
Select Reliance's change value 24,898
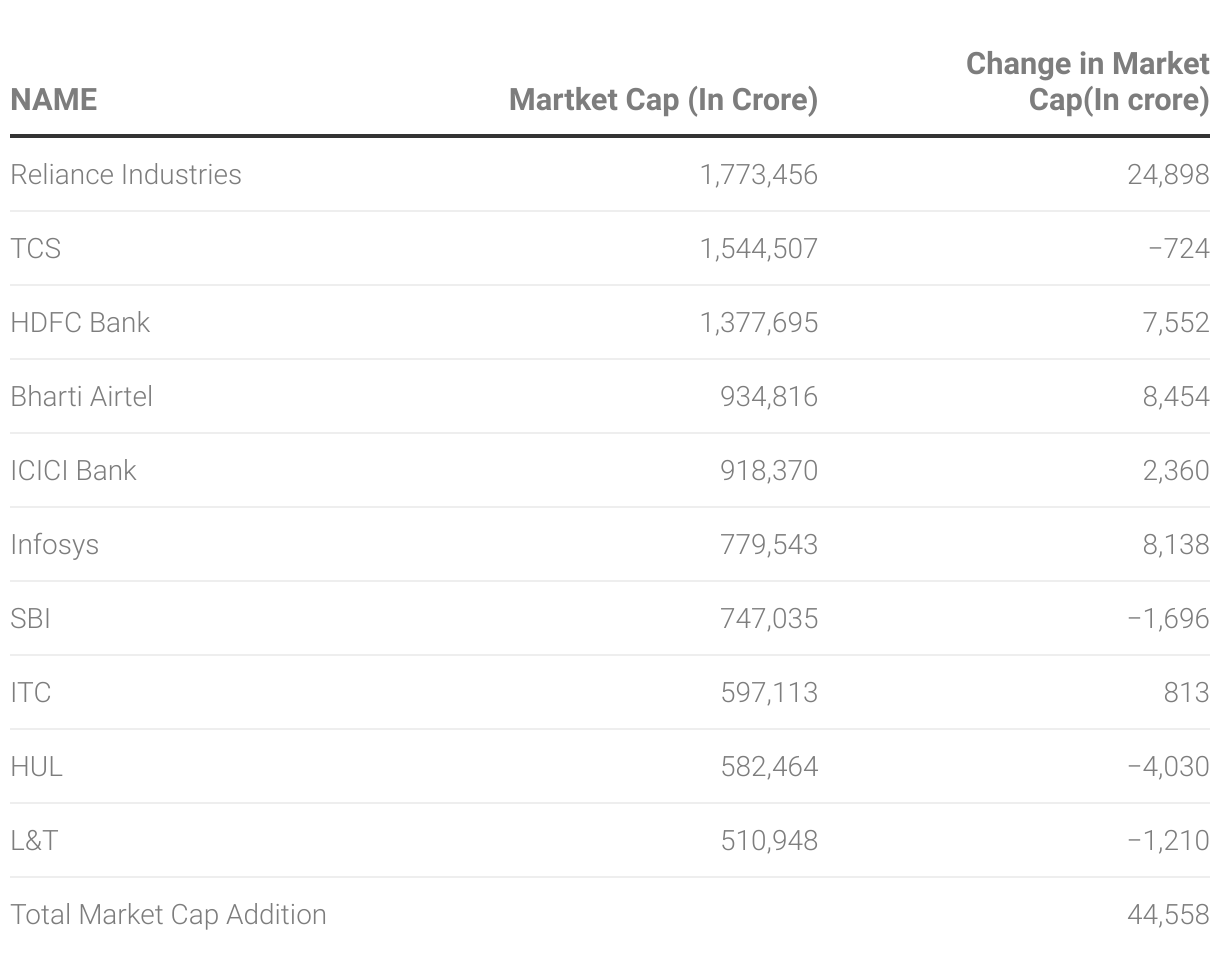click(x=1168, y=175)
